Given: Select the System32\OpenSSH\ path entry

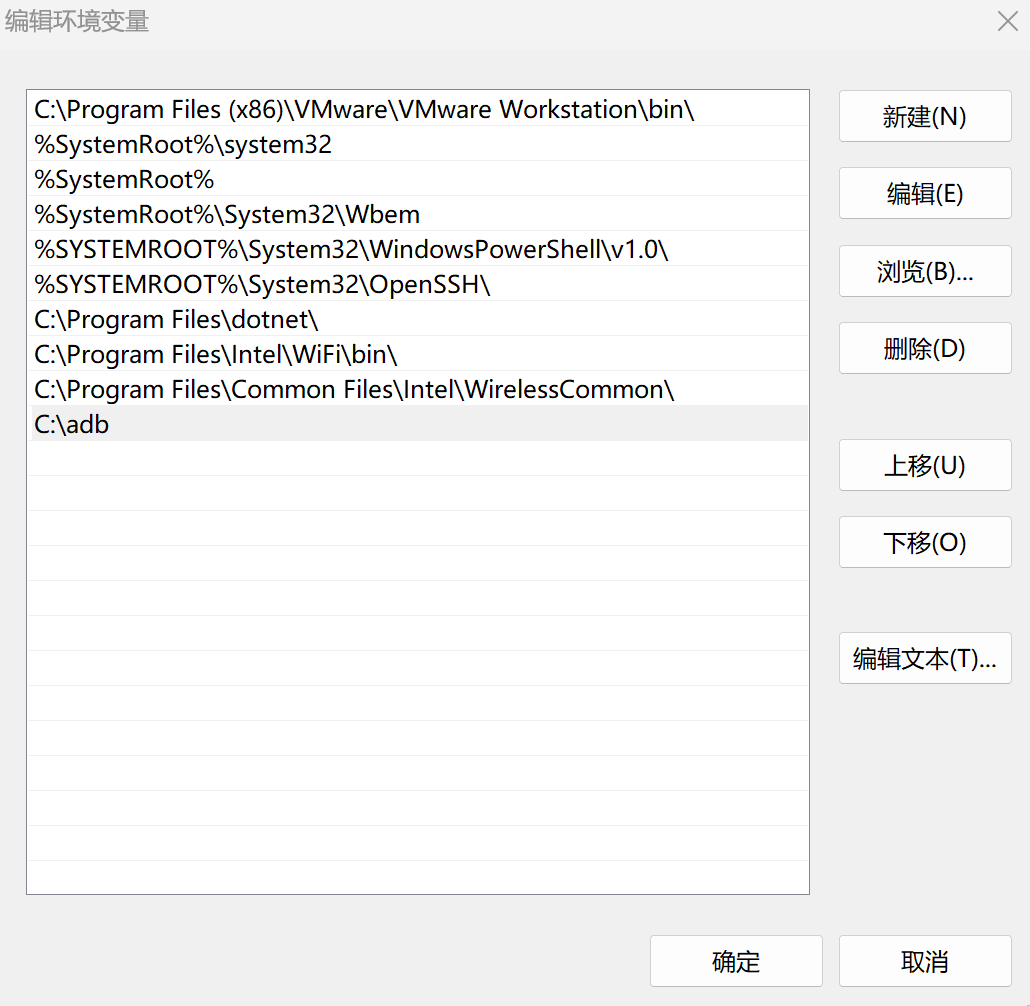Looking at the screenshot, I should (x=418, y=284).
